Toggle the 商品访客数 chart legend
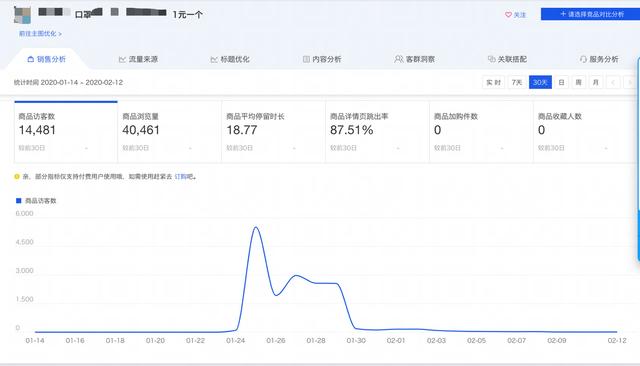The image size is (640, 366). (36, 200)
